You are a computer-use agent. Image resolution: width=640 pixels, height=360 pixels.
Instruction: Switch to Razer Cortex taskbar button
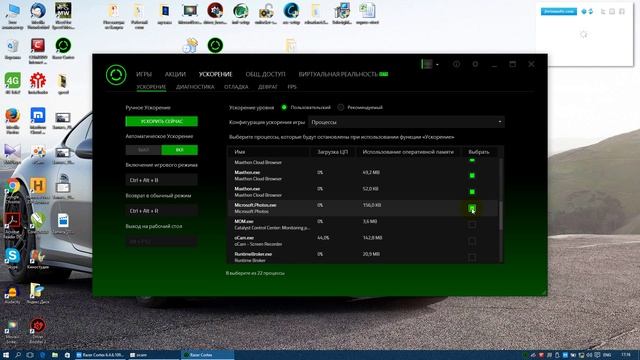[x=207, y=355]
